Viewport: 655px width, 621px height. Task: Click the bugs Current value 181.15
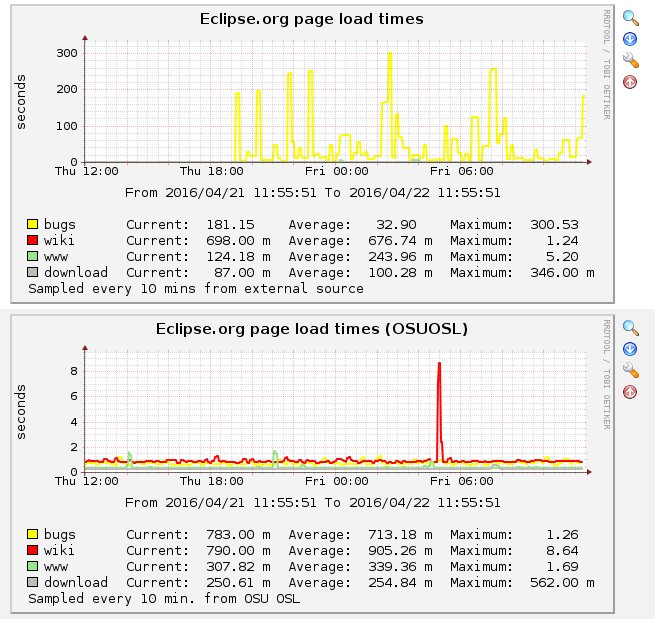[x=230, y=225]
